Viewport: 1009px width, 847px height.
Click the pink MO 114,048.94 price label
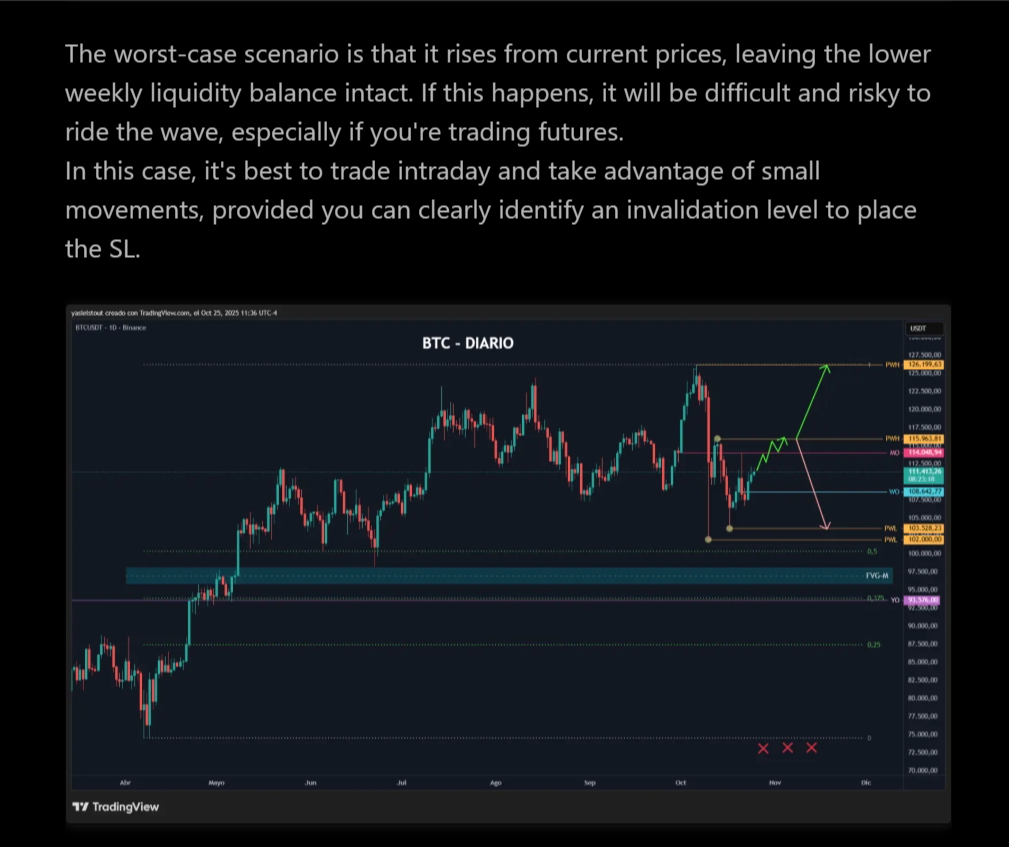[923, 452]
